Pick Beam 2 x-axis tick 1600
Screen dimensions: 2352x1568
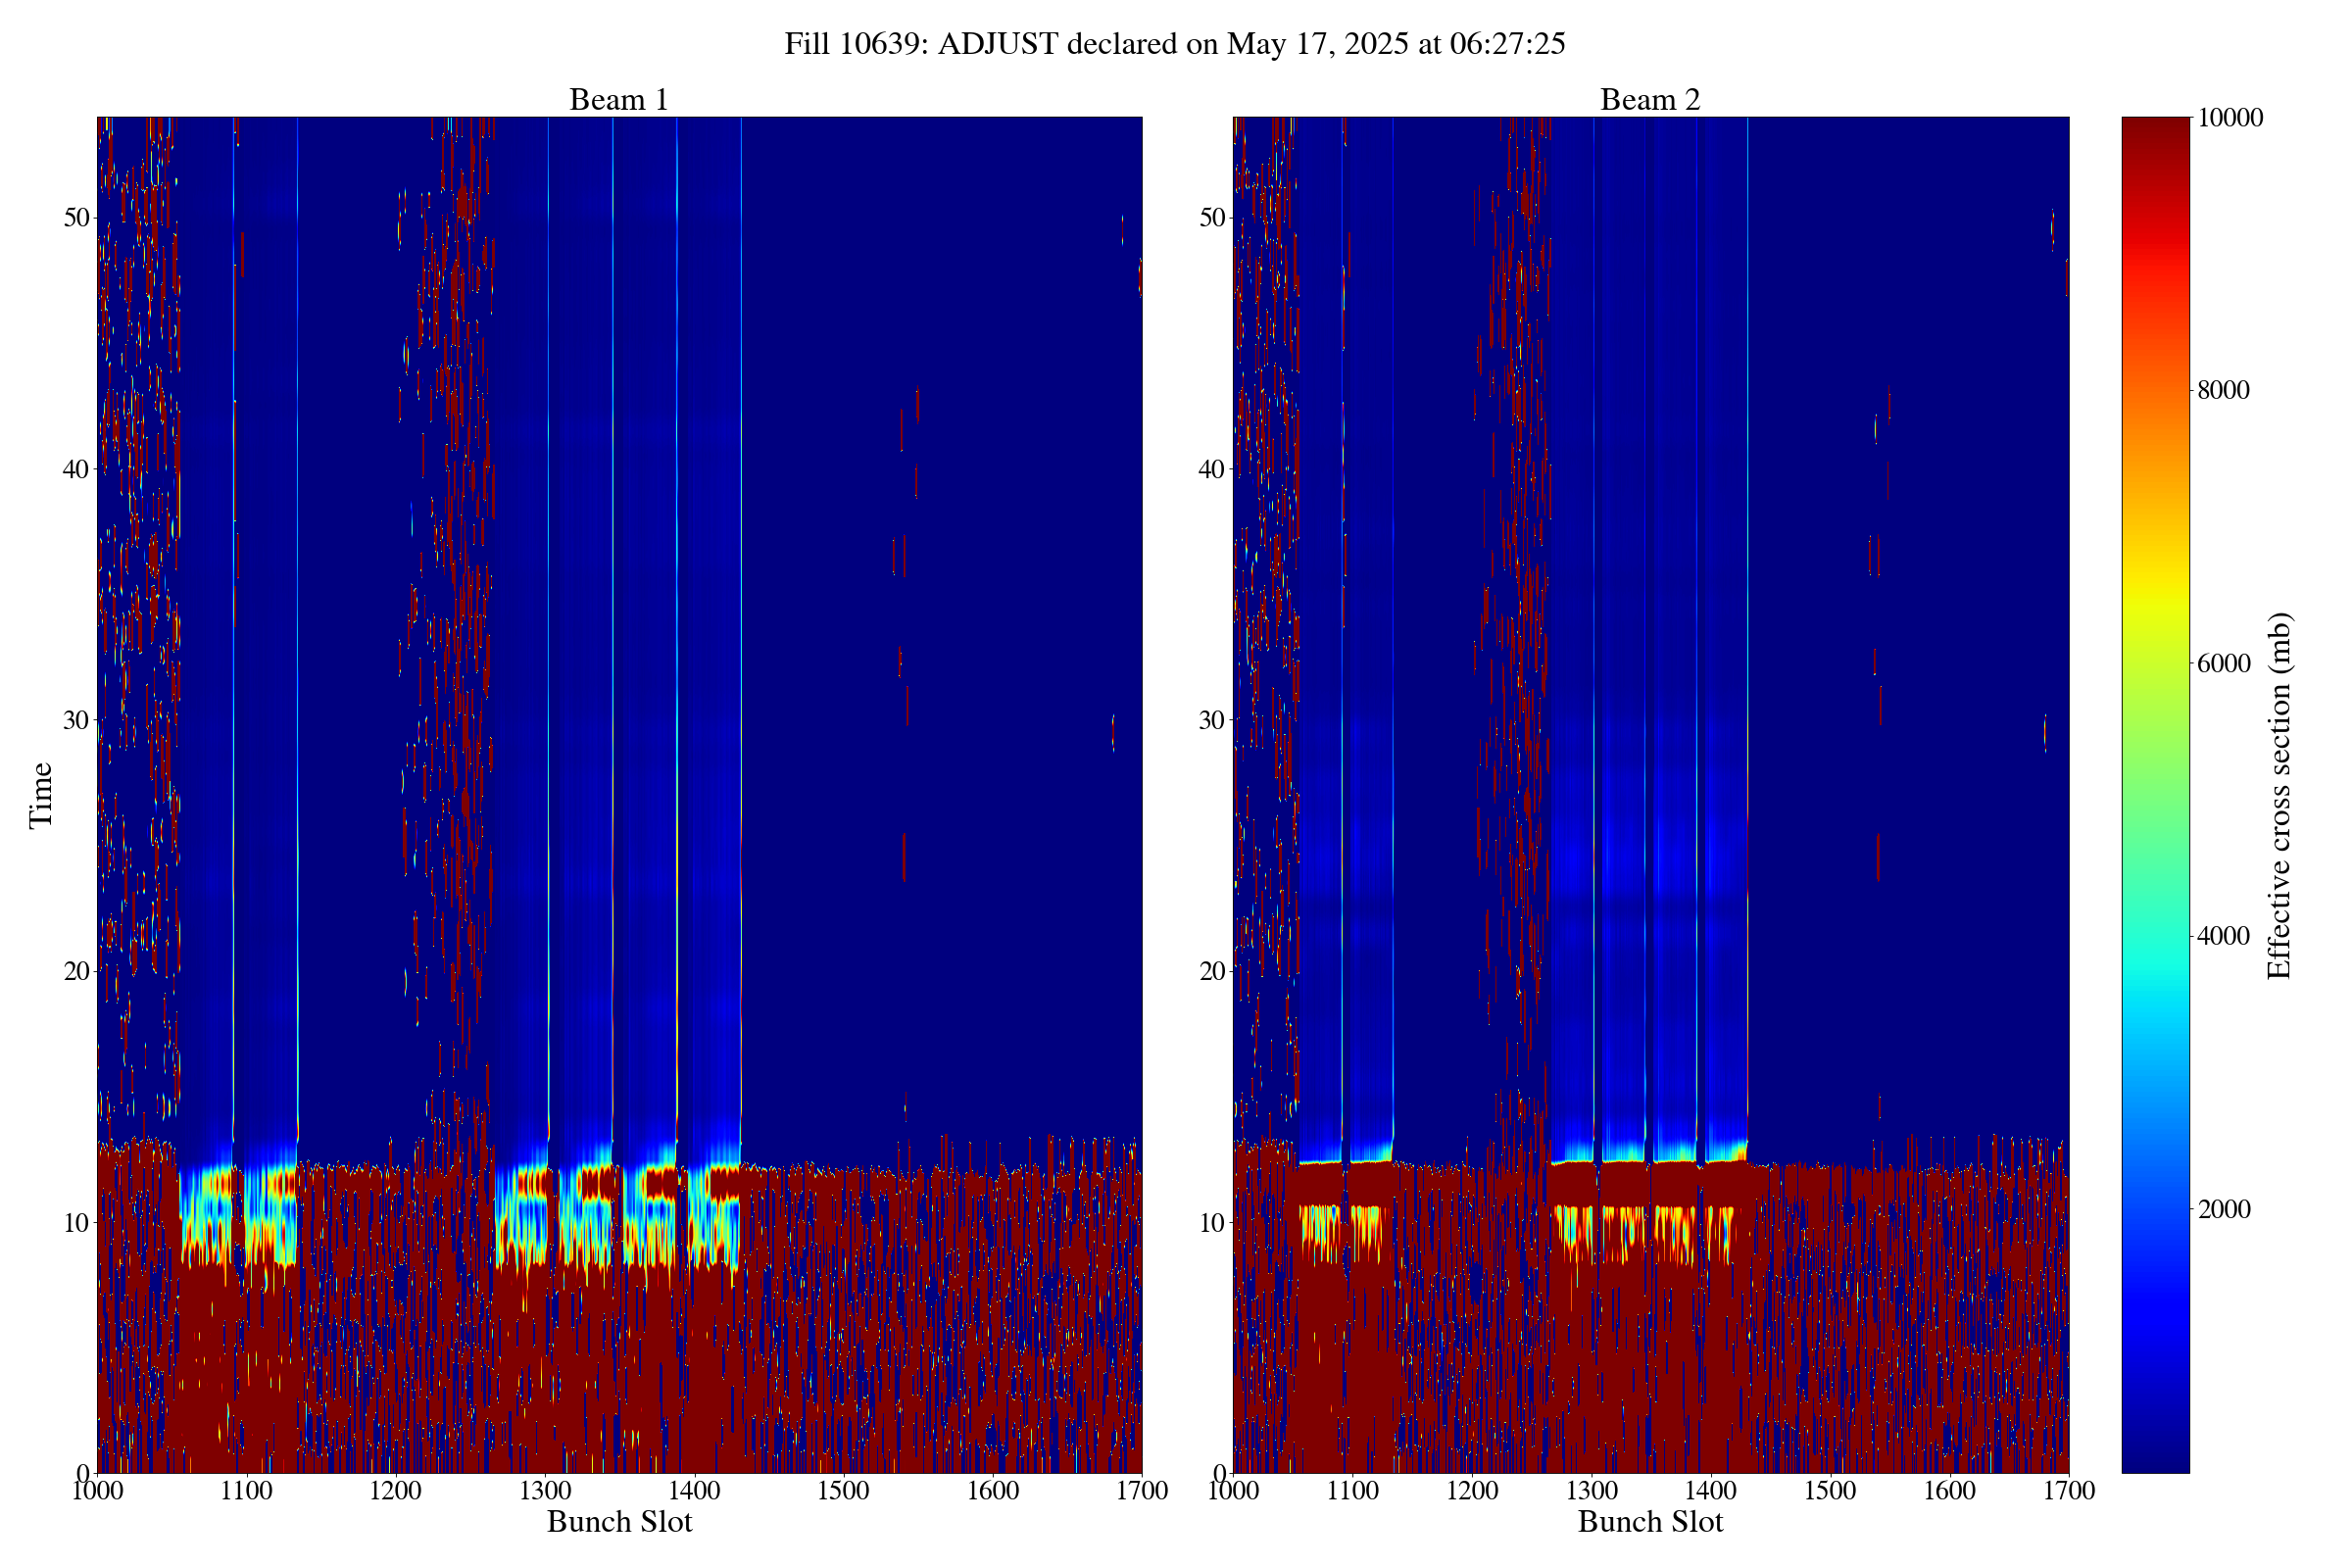[x=1950, y=1491]
